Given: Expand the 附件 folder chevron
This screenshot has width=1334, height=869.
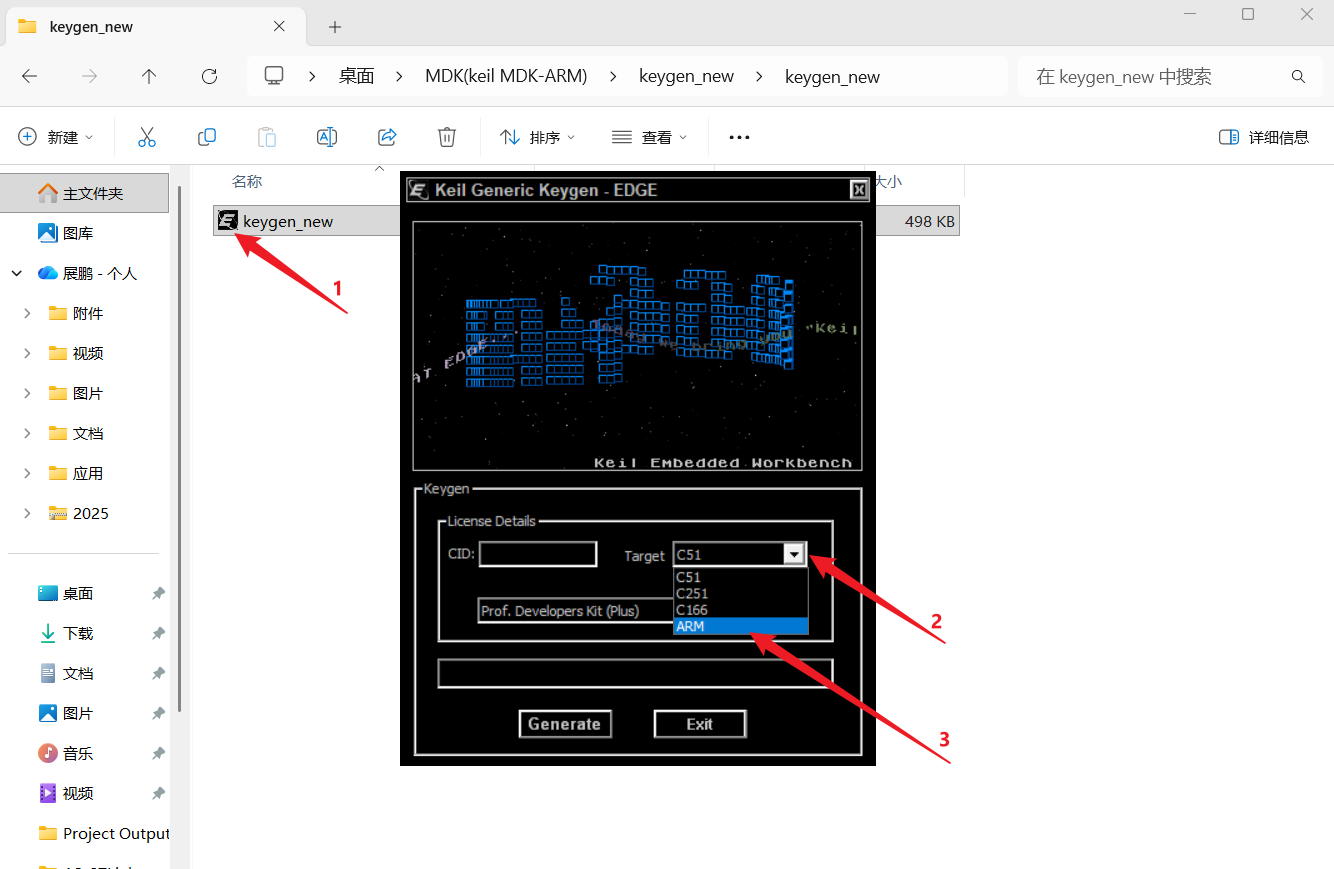Looking at the screenshot, I should click(27, 313).
